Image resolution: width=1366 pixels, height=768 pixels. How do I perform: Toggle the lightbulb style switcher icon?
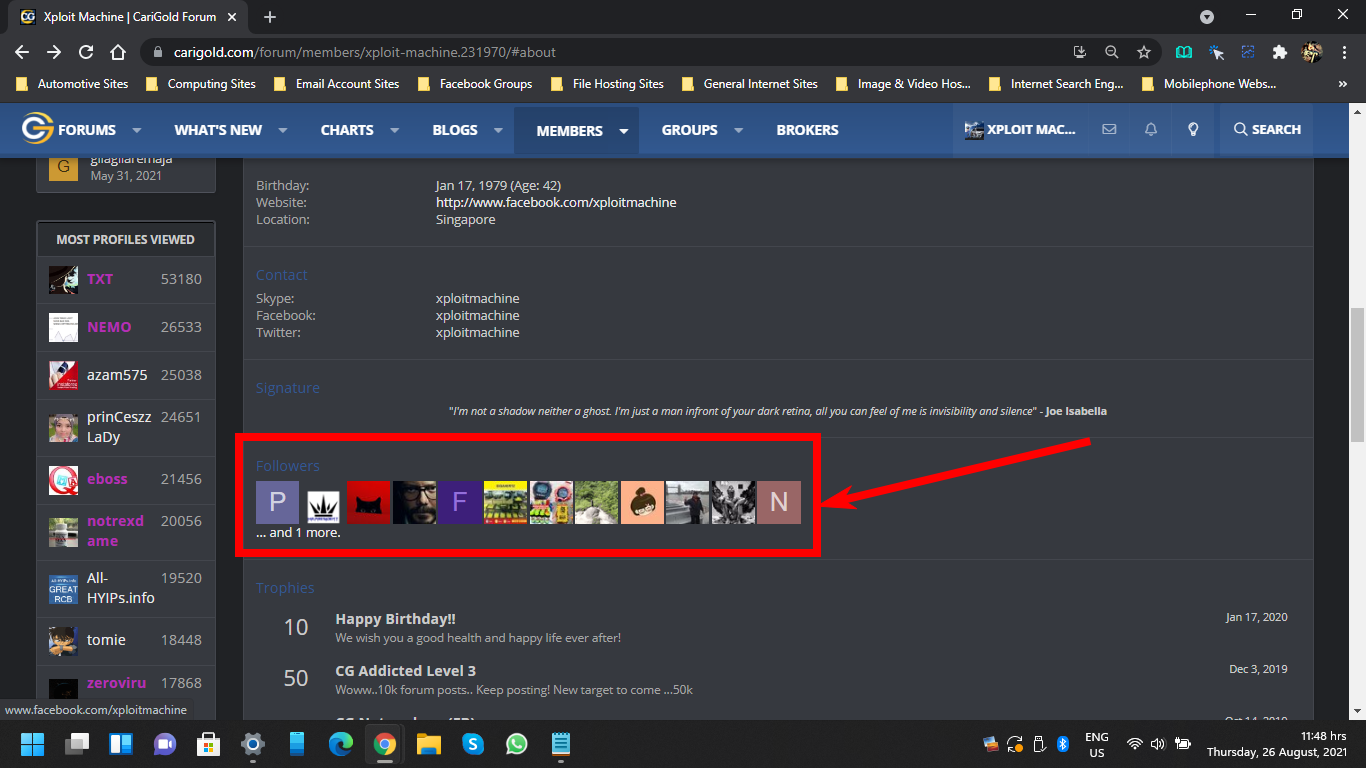coord(1193,130)
